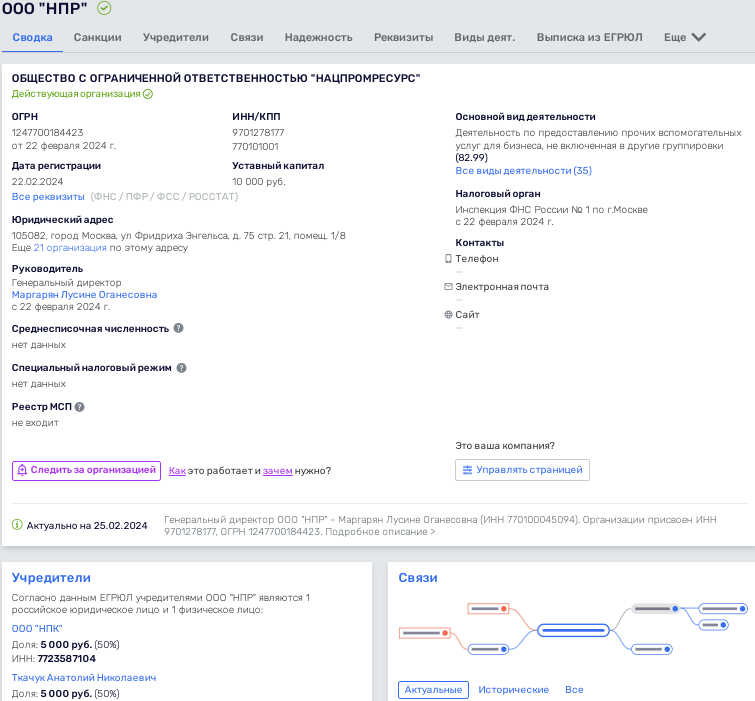Select the Актуальные connections filter
The width and height of the screenshot is (755, 701).
(433, 689)
